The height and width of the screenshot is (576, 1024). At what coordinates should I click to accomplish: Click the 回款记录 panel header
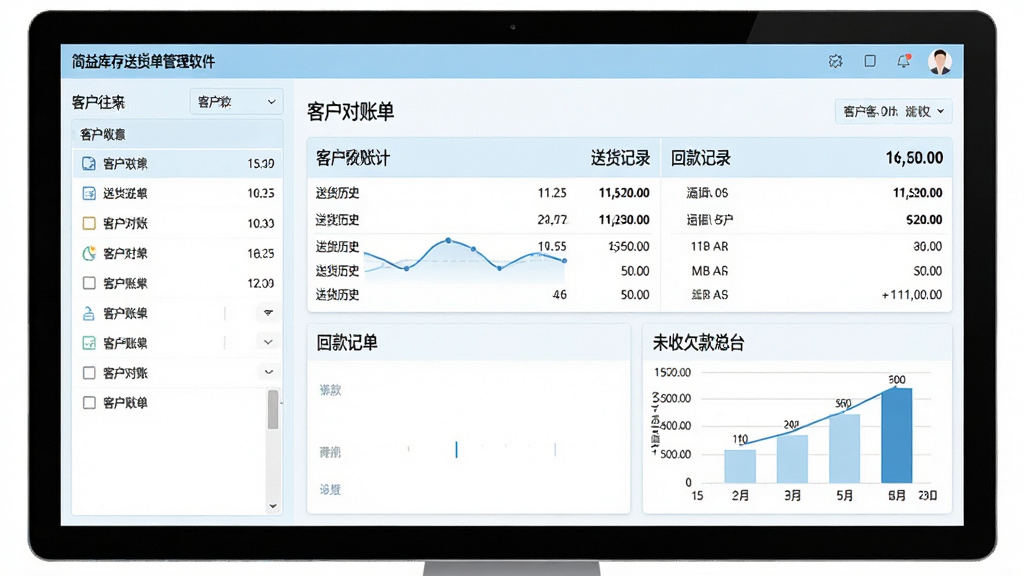(x=701, y=158)
